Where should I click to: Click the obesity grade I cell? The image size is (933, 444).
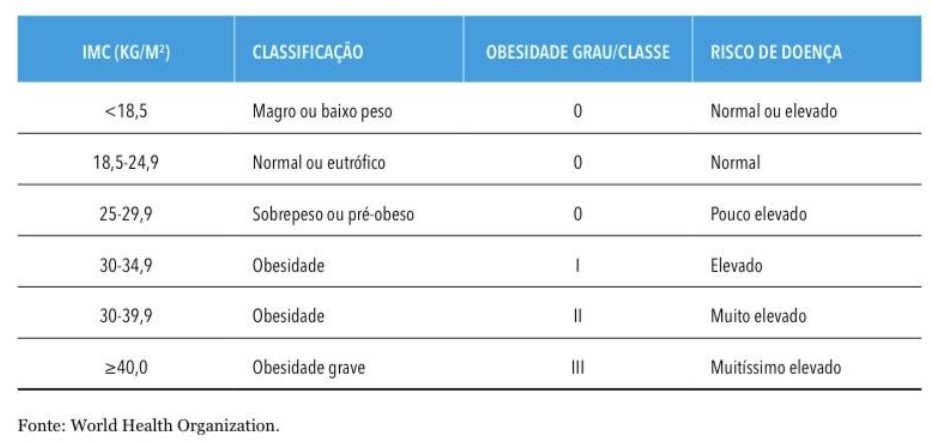tap(577, 265)
